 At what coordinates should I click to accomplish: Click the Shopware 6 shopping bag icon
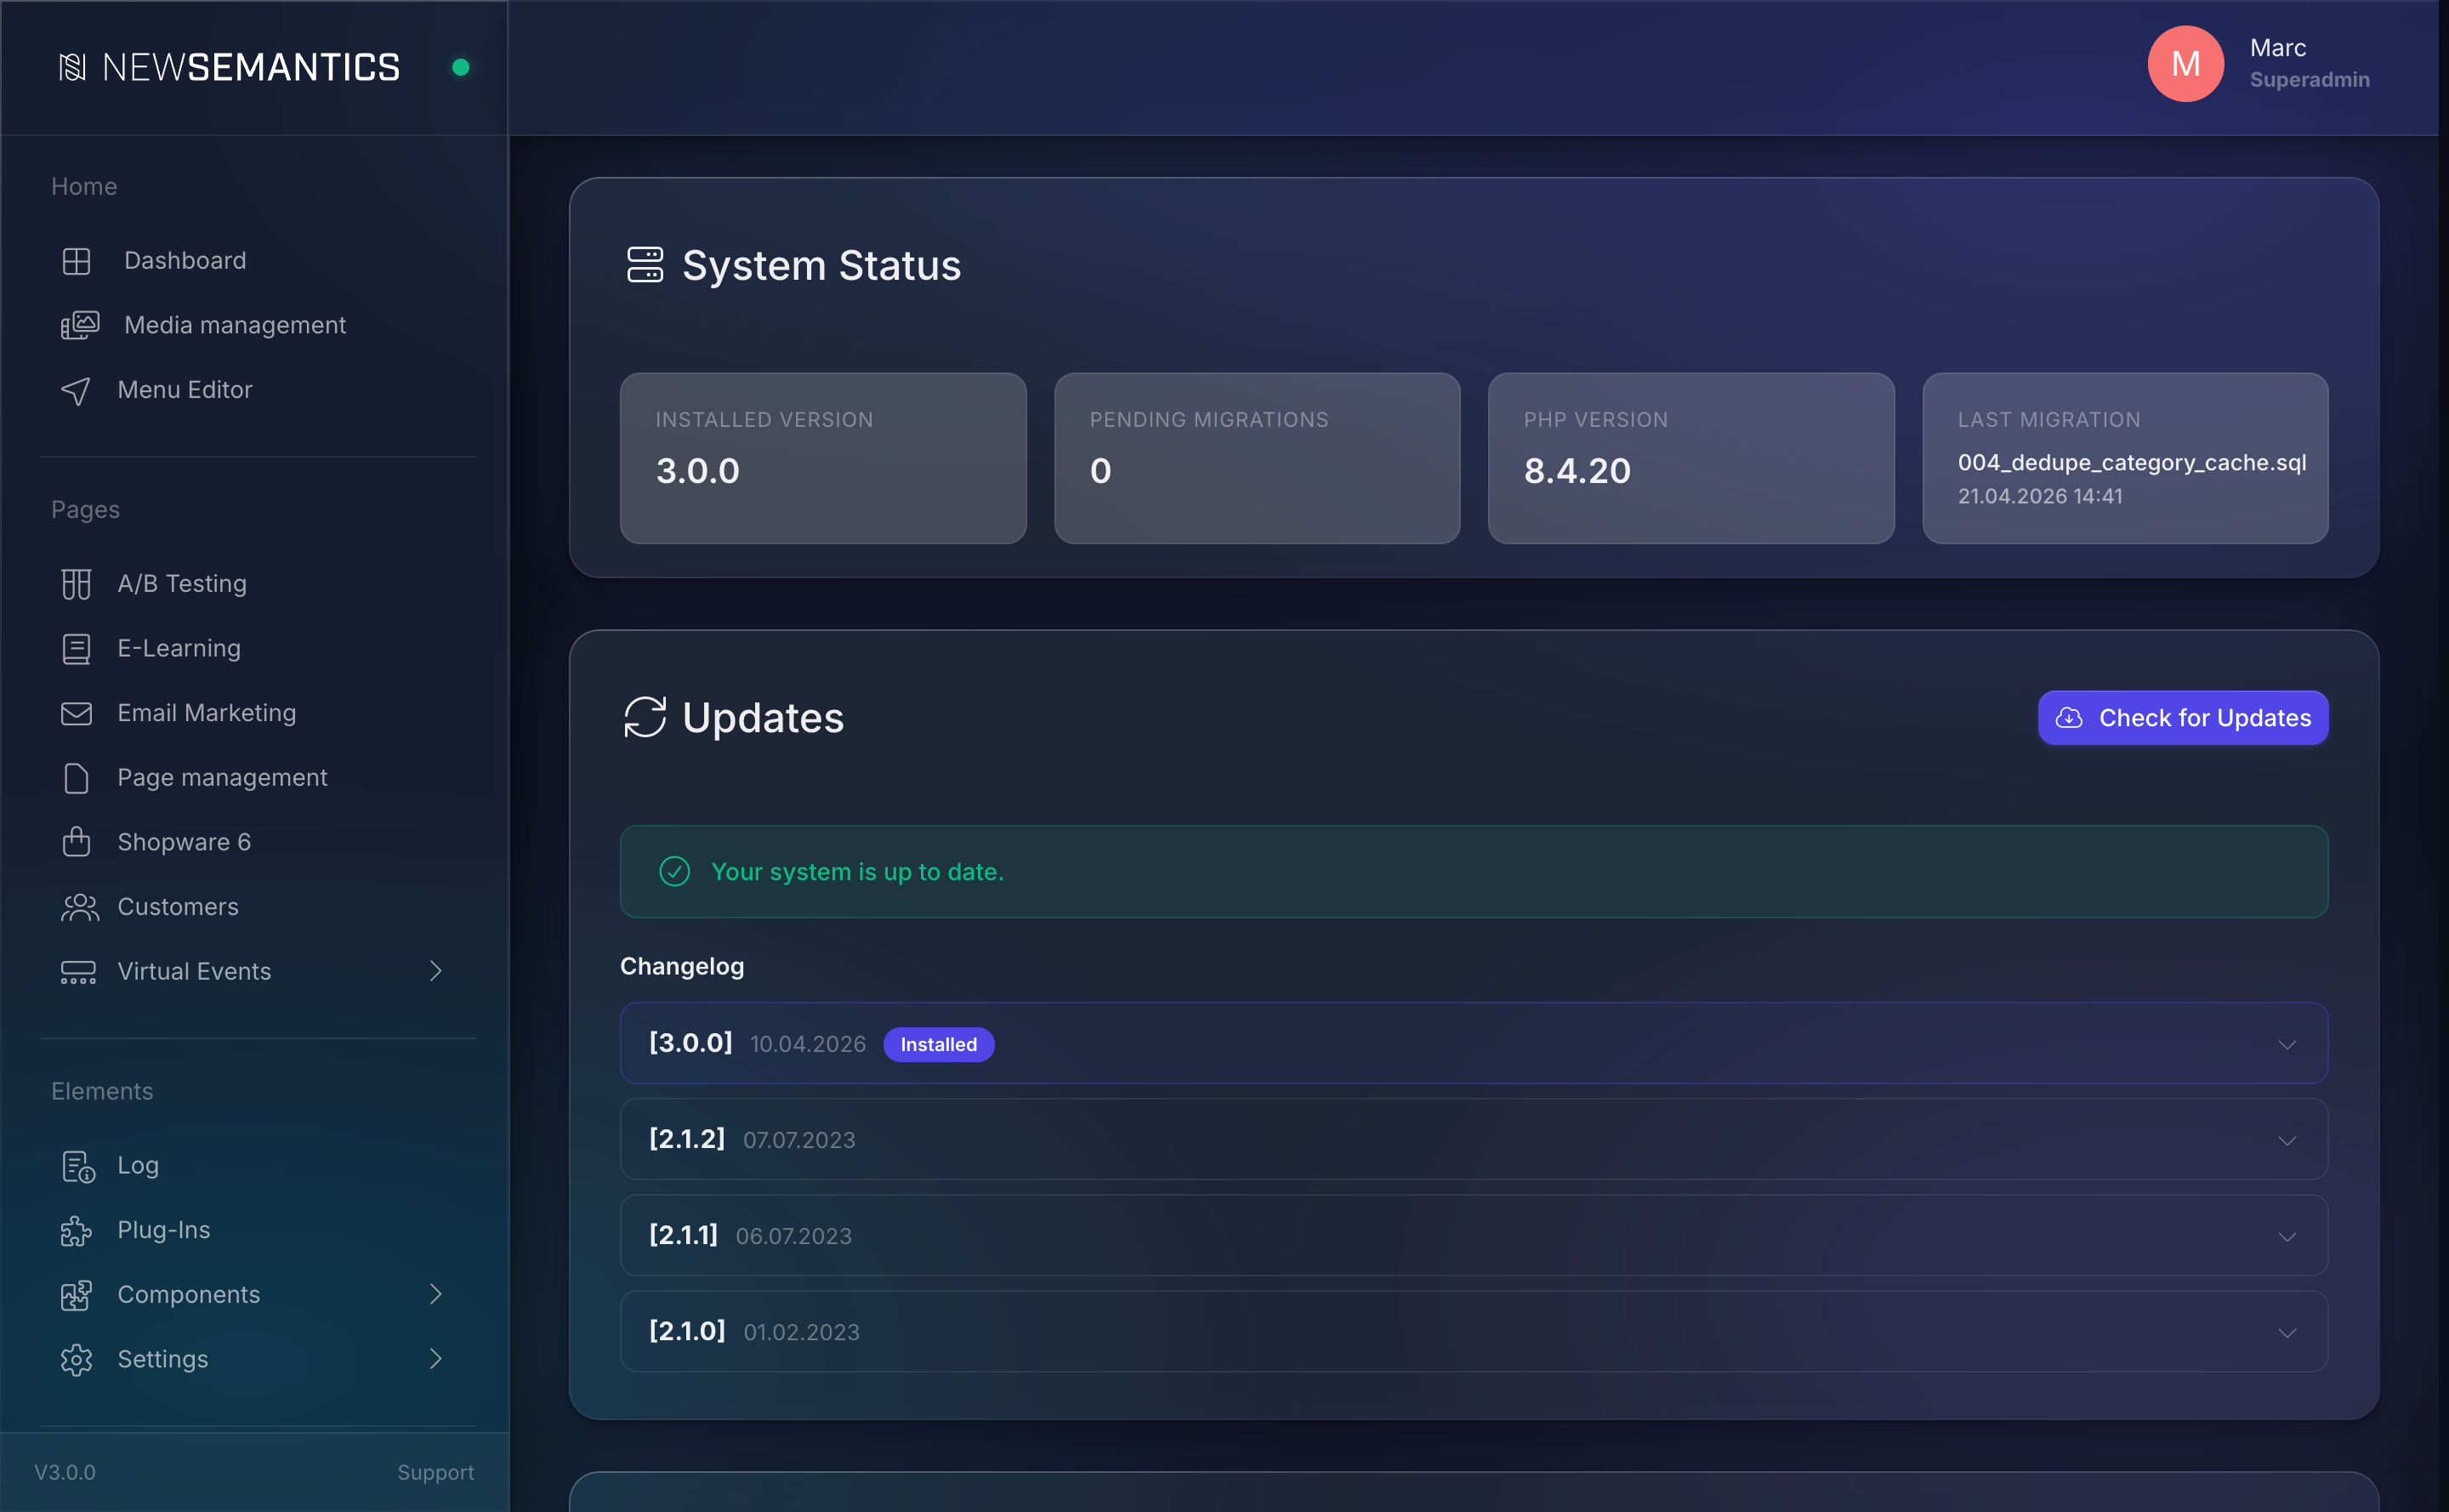tap(76, 842)
